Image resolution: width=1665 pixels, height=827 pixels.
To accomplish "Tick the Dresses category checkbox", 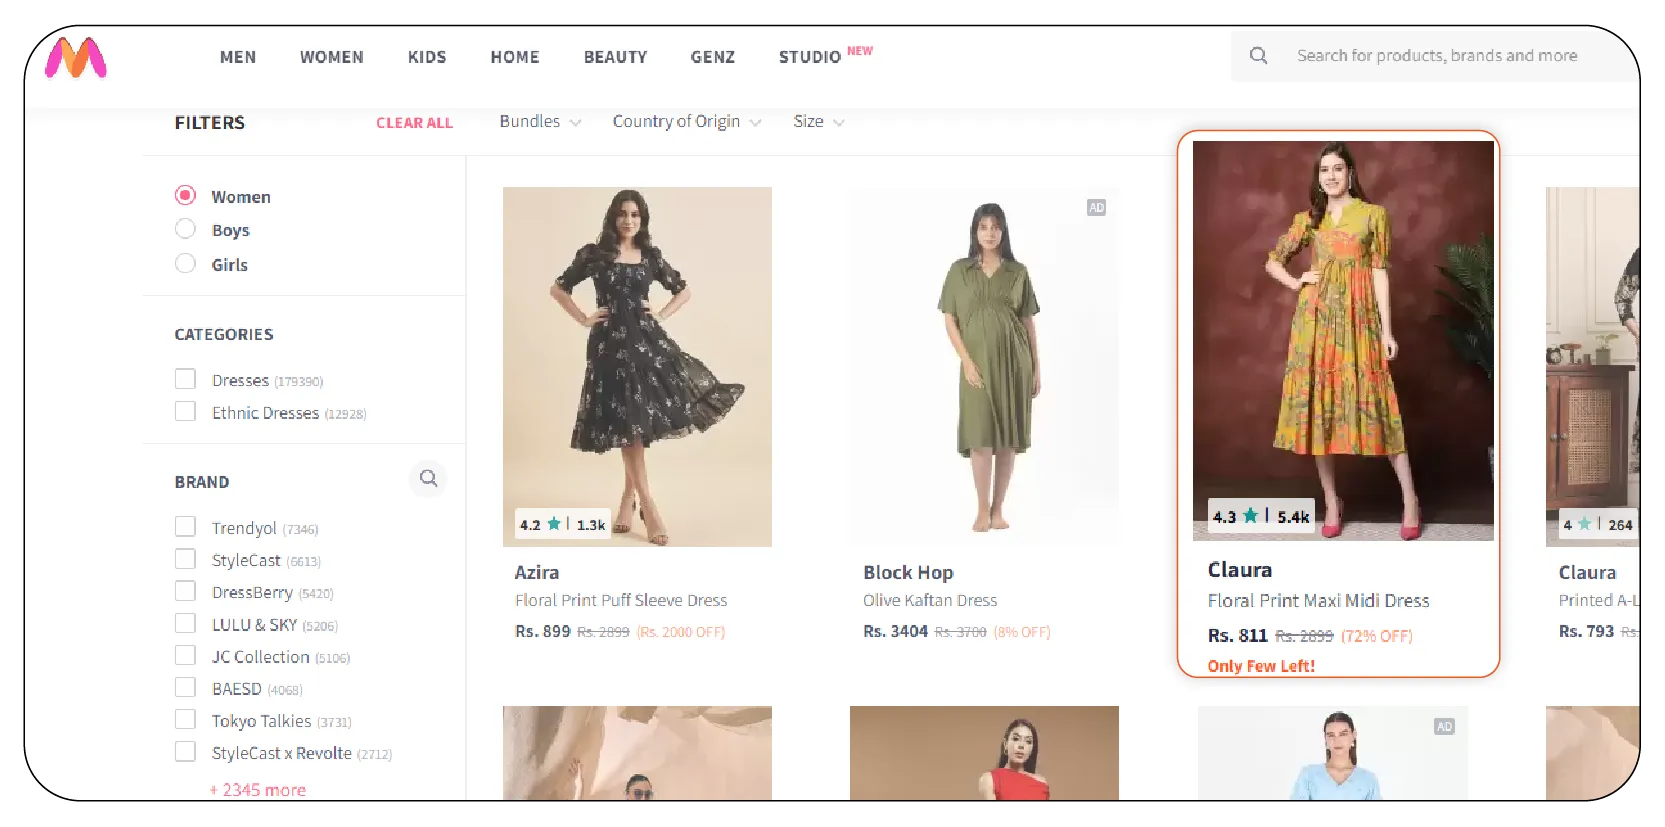I will 185,380.
